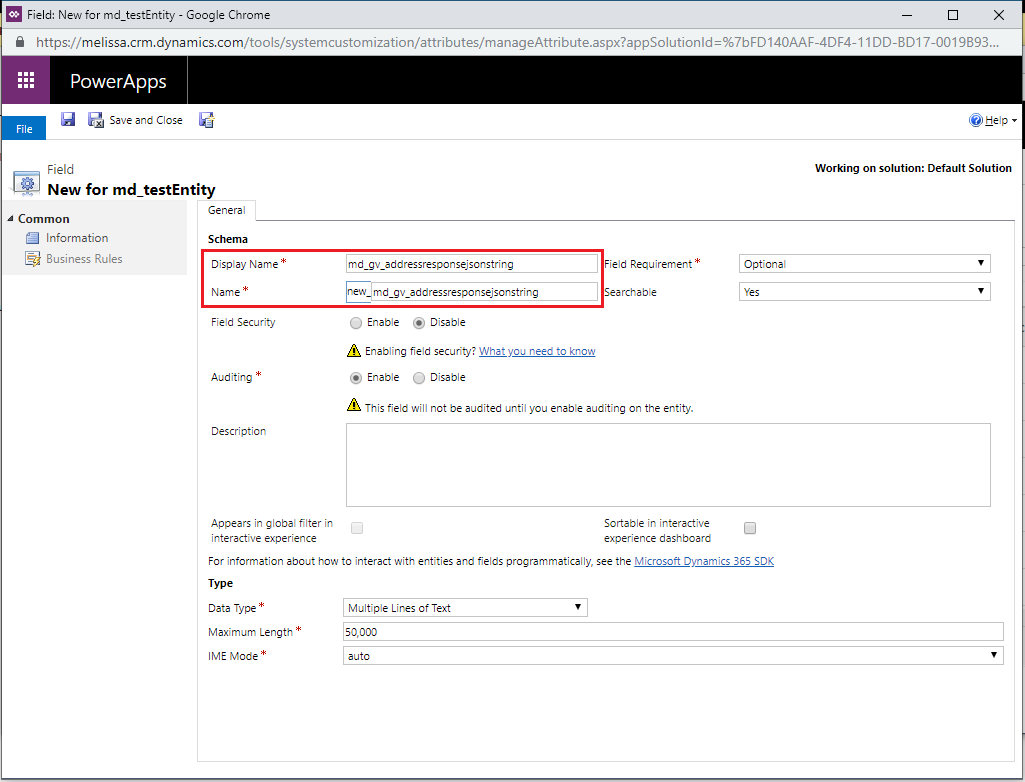Screen dimensions: 1025x782
Task: Click Save and Close button
Action: click(x=136, y=120)
